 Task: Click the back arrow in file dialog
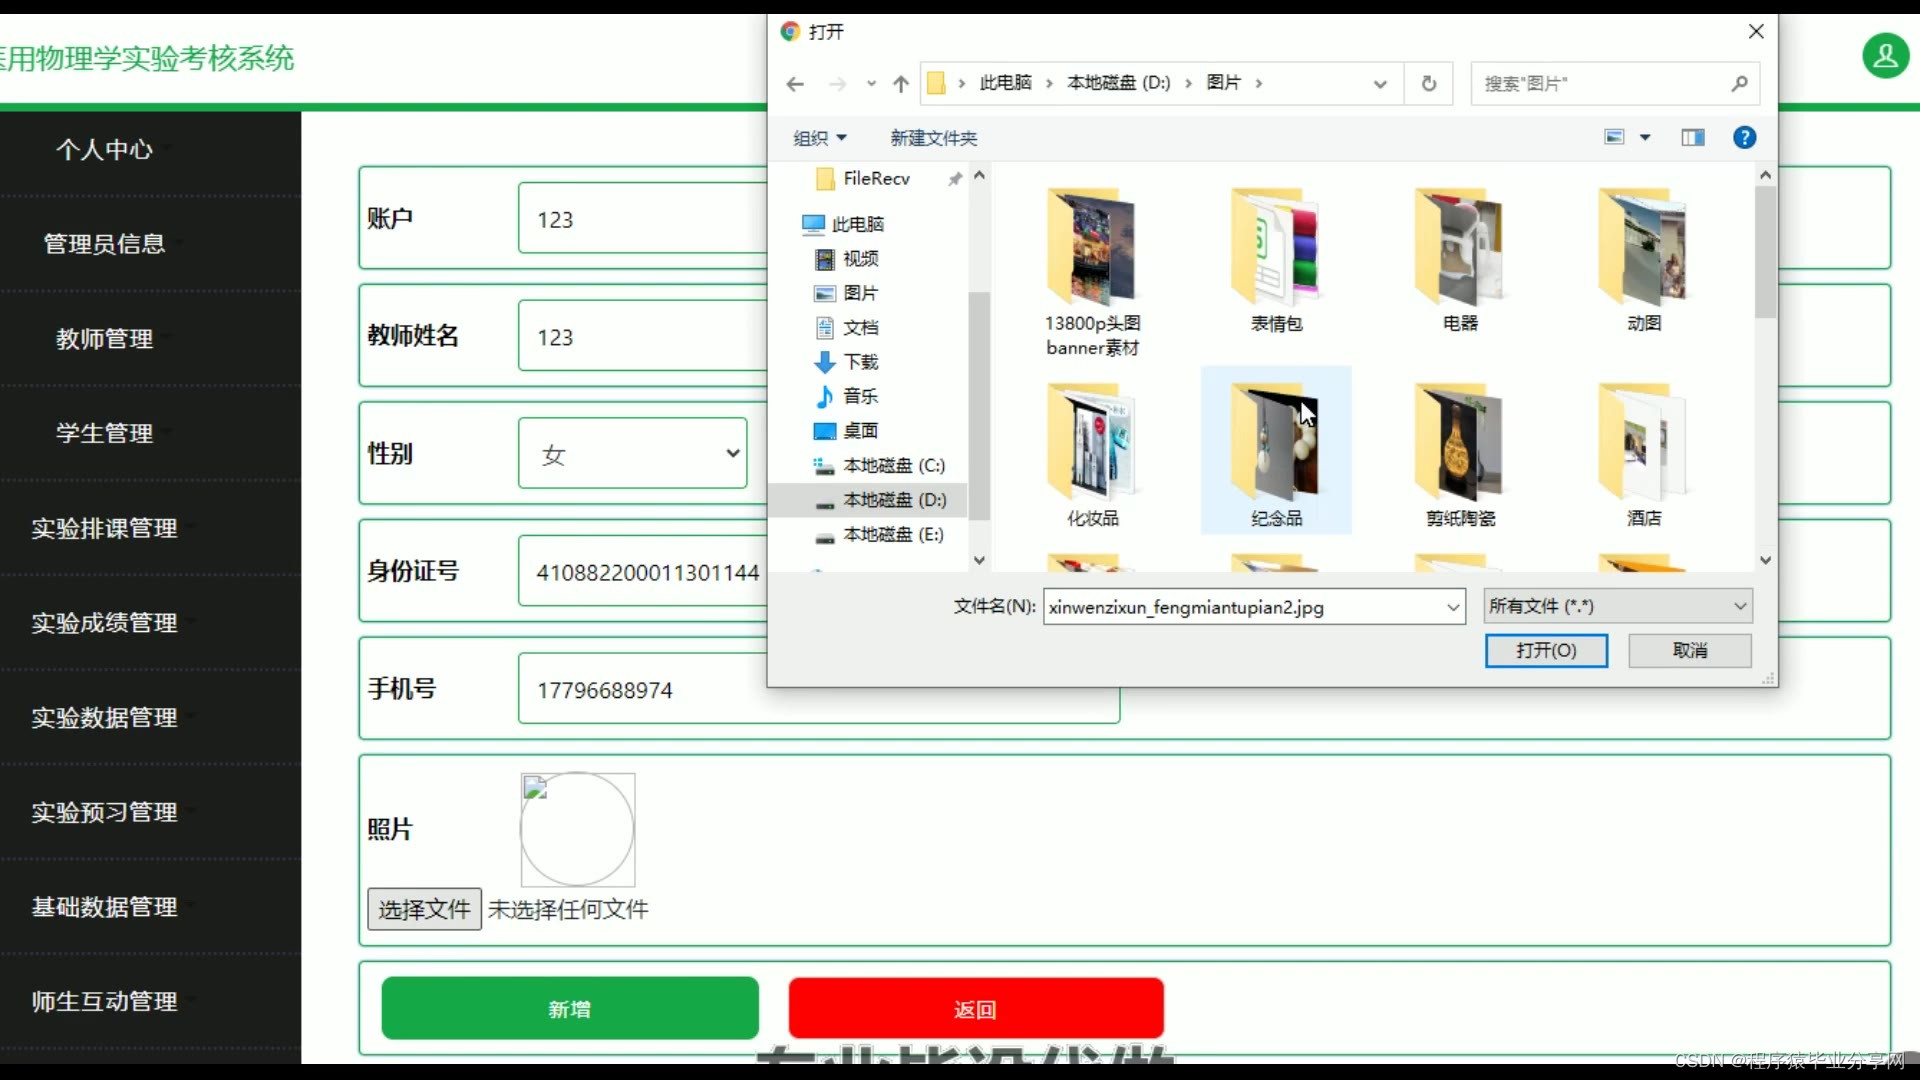tap(795, 84)
